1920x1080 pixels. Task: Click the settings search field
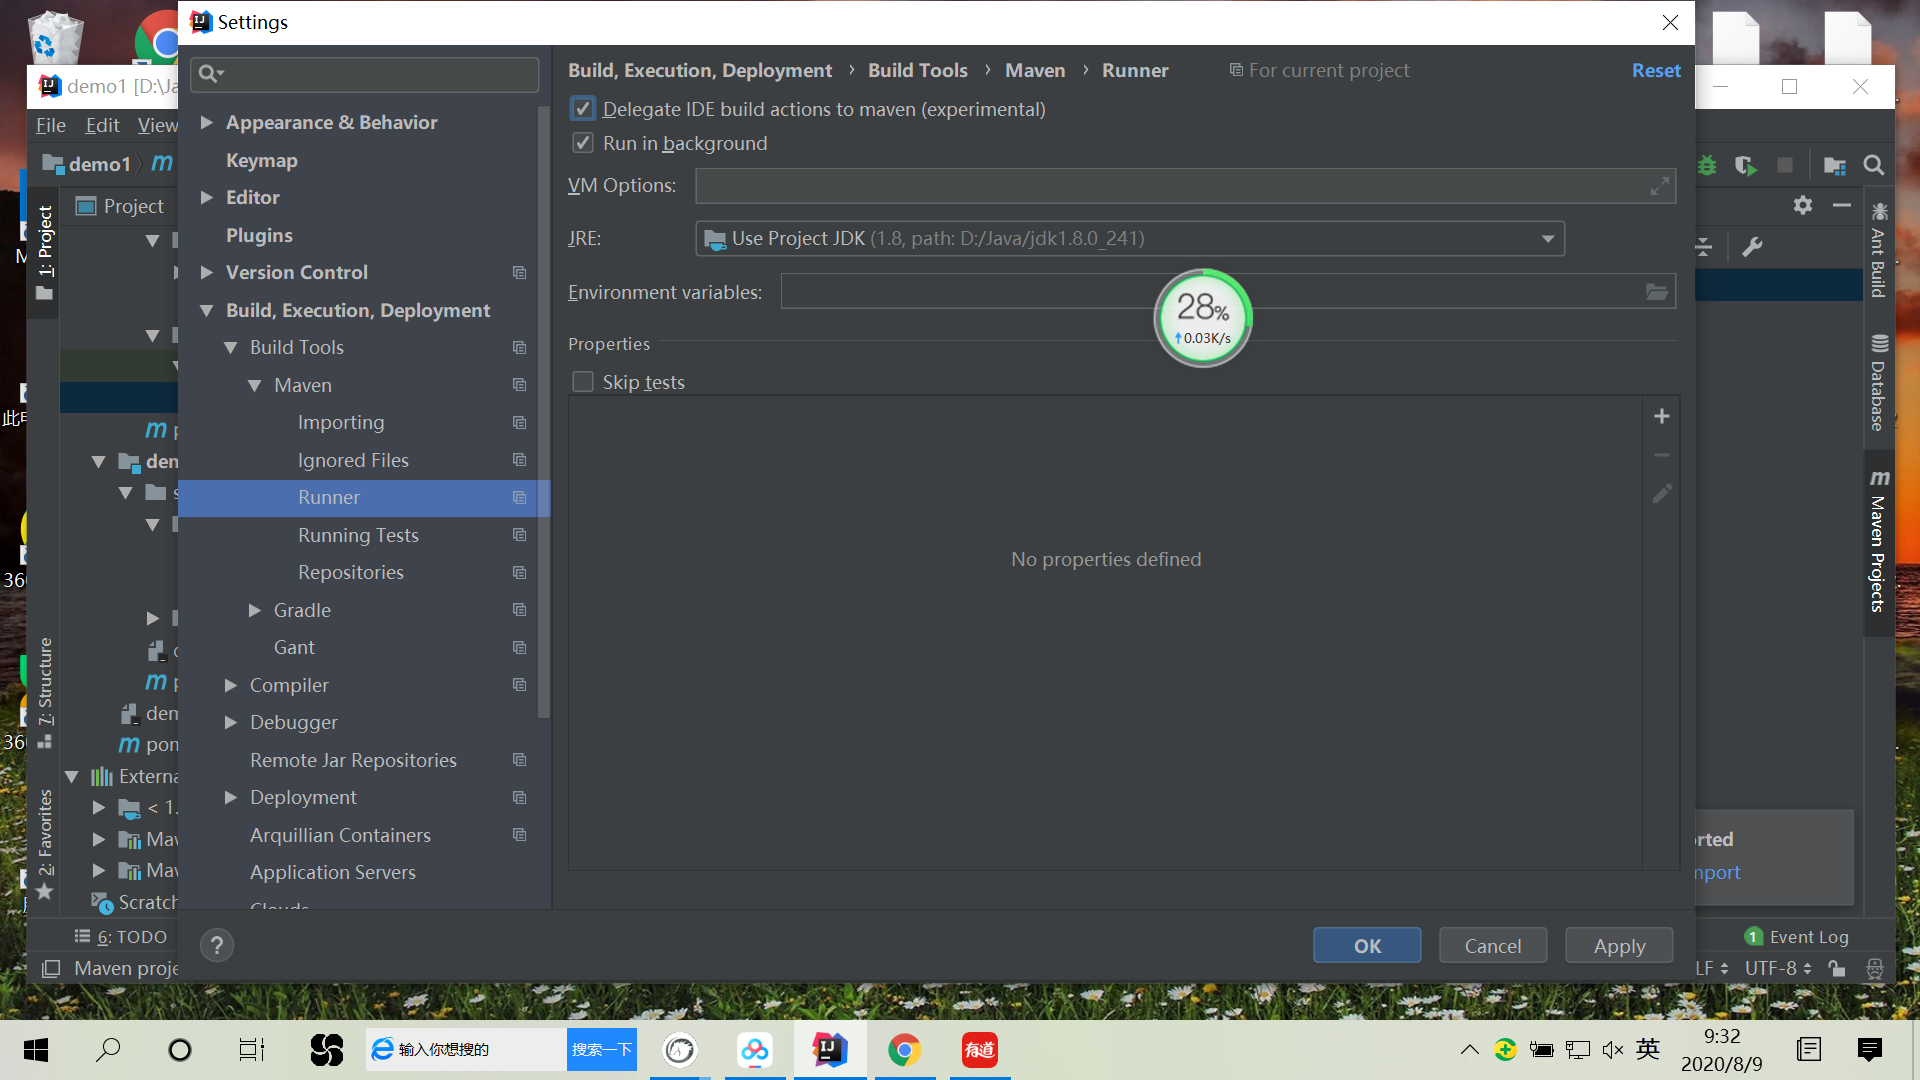click(x=364, y=74)
